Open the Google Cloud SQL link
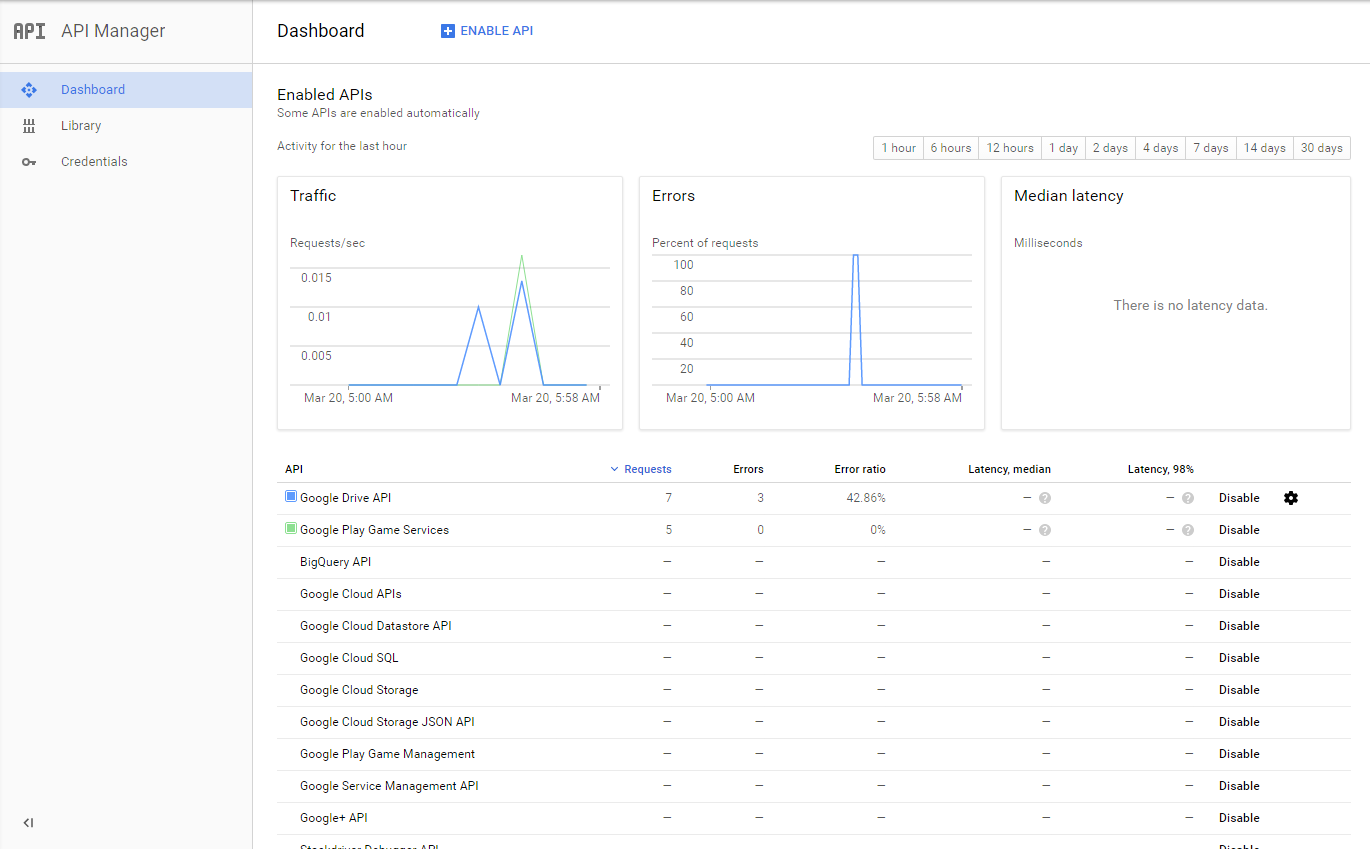This screenshot has width=1370, height=849. 349,658
